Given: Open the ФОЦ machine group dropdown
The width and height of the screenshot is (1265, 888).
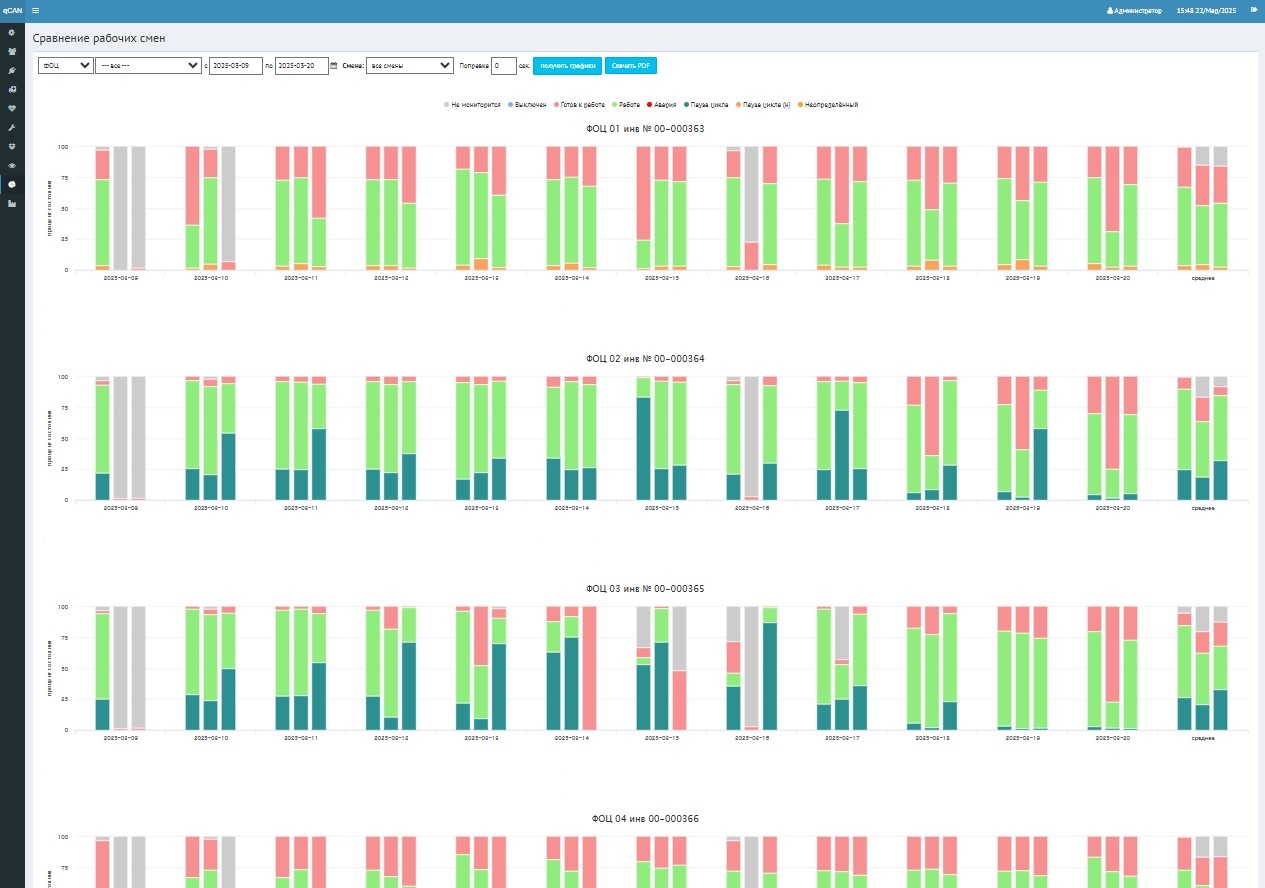Looking at the screenshot, I should 65,66.
